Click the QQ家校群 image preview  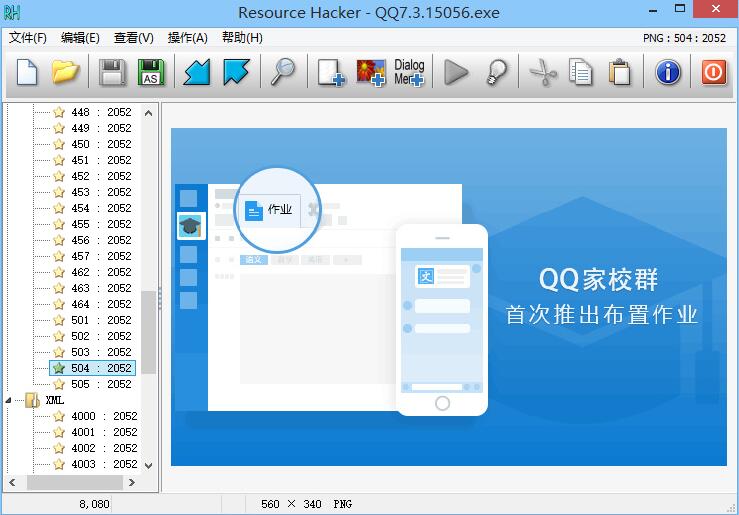tap(448, 296)
